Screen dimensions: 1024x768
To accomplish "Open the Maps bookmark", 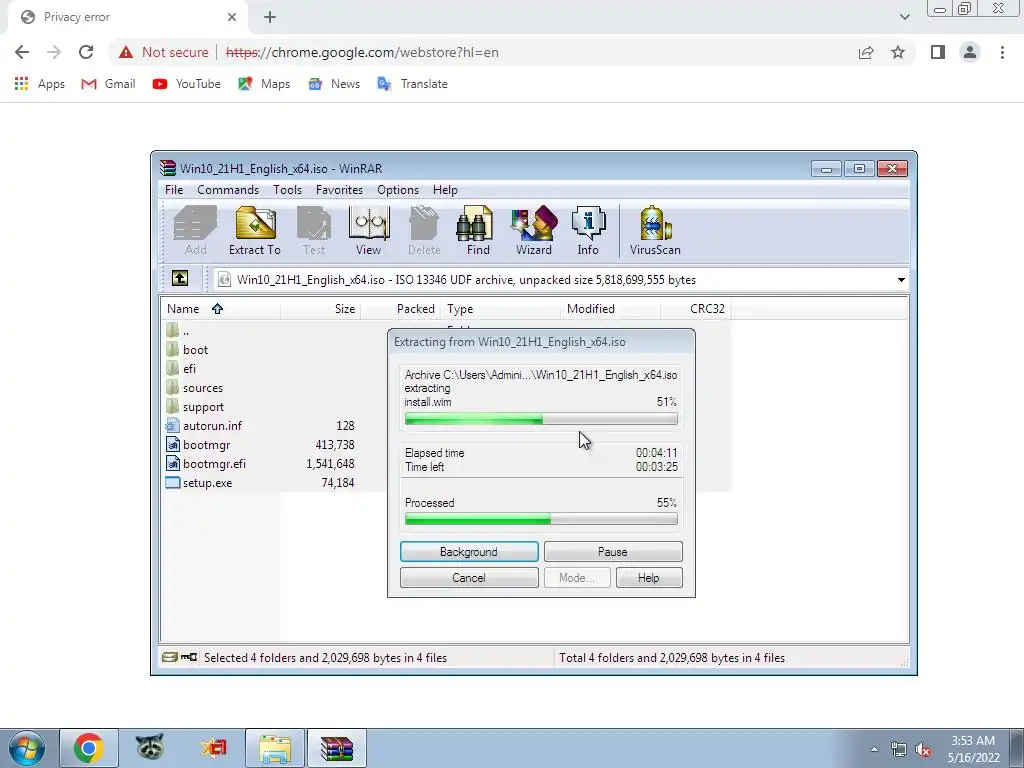I will [264, 84].
